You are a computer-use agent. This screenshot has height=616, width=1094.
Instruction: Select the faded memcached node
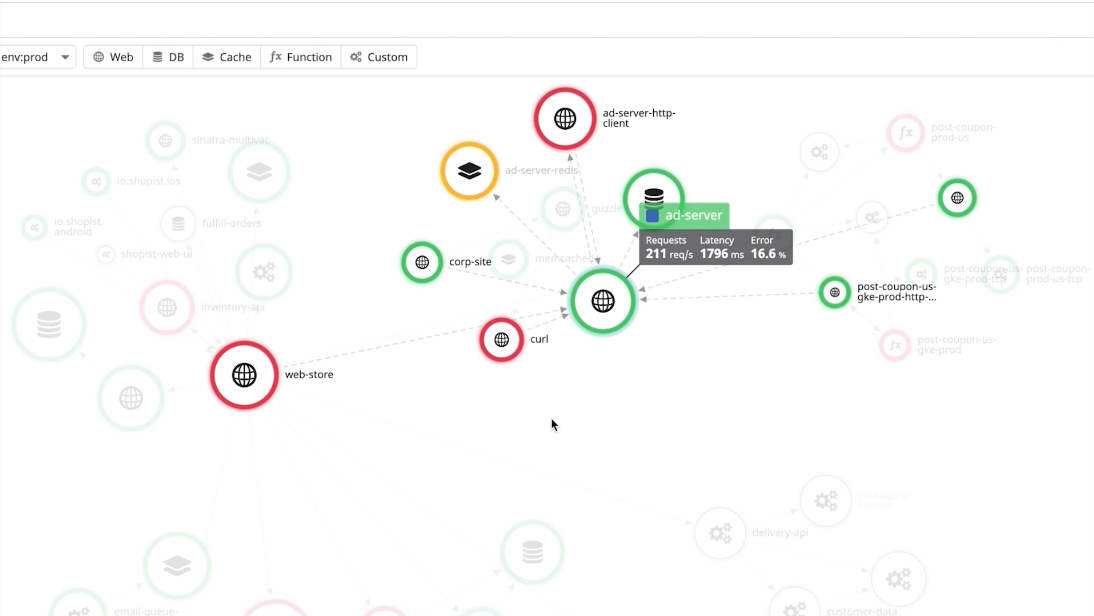509,260
